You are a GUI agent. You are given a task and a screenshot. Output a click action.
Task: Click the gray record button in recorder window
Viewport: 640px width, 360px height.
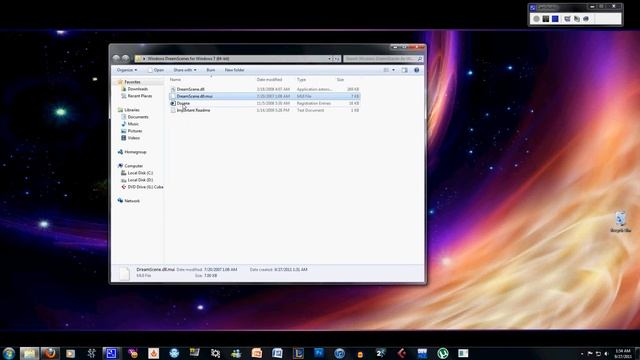537,19
